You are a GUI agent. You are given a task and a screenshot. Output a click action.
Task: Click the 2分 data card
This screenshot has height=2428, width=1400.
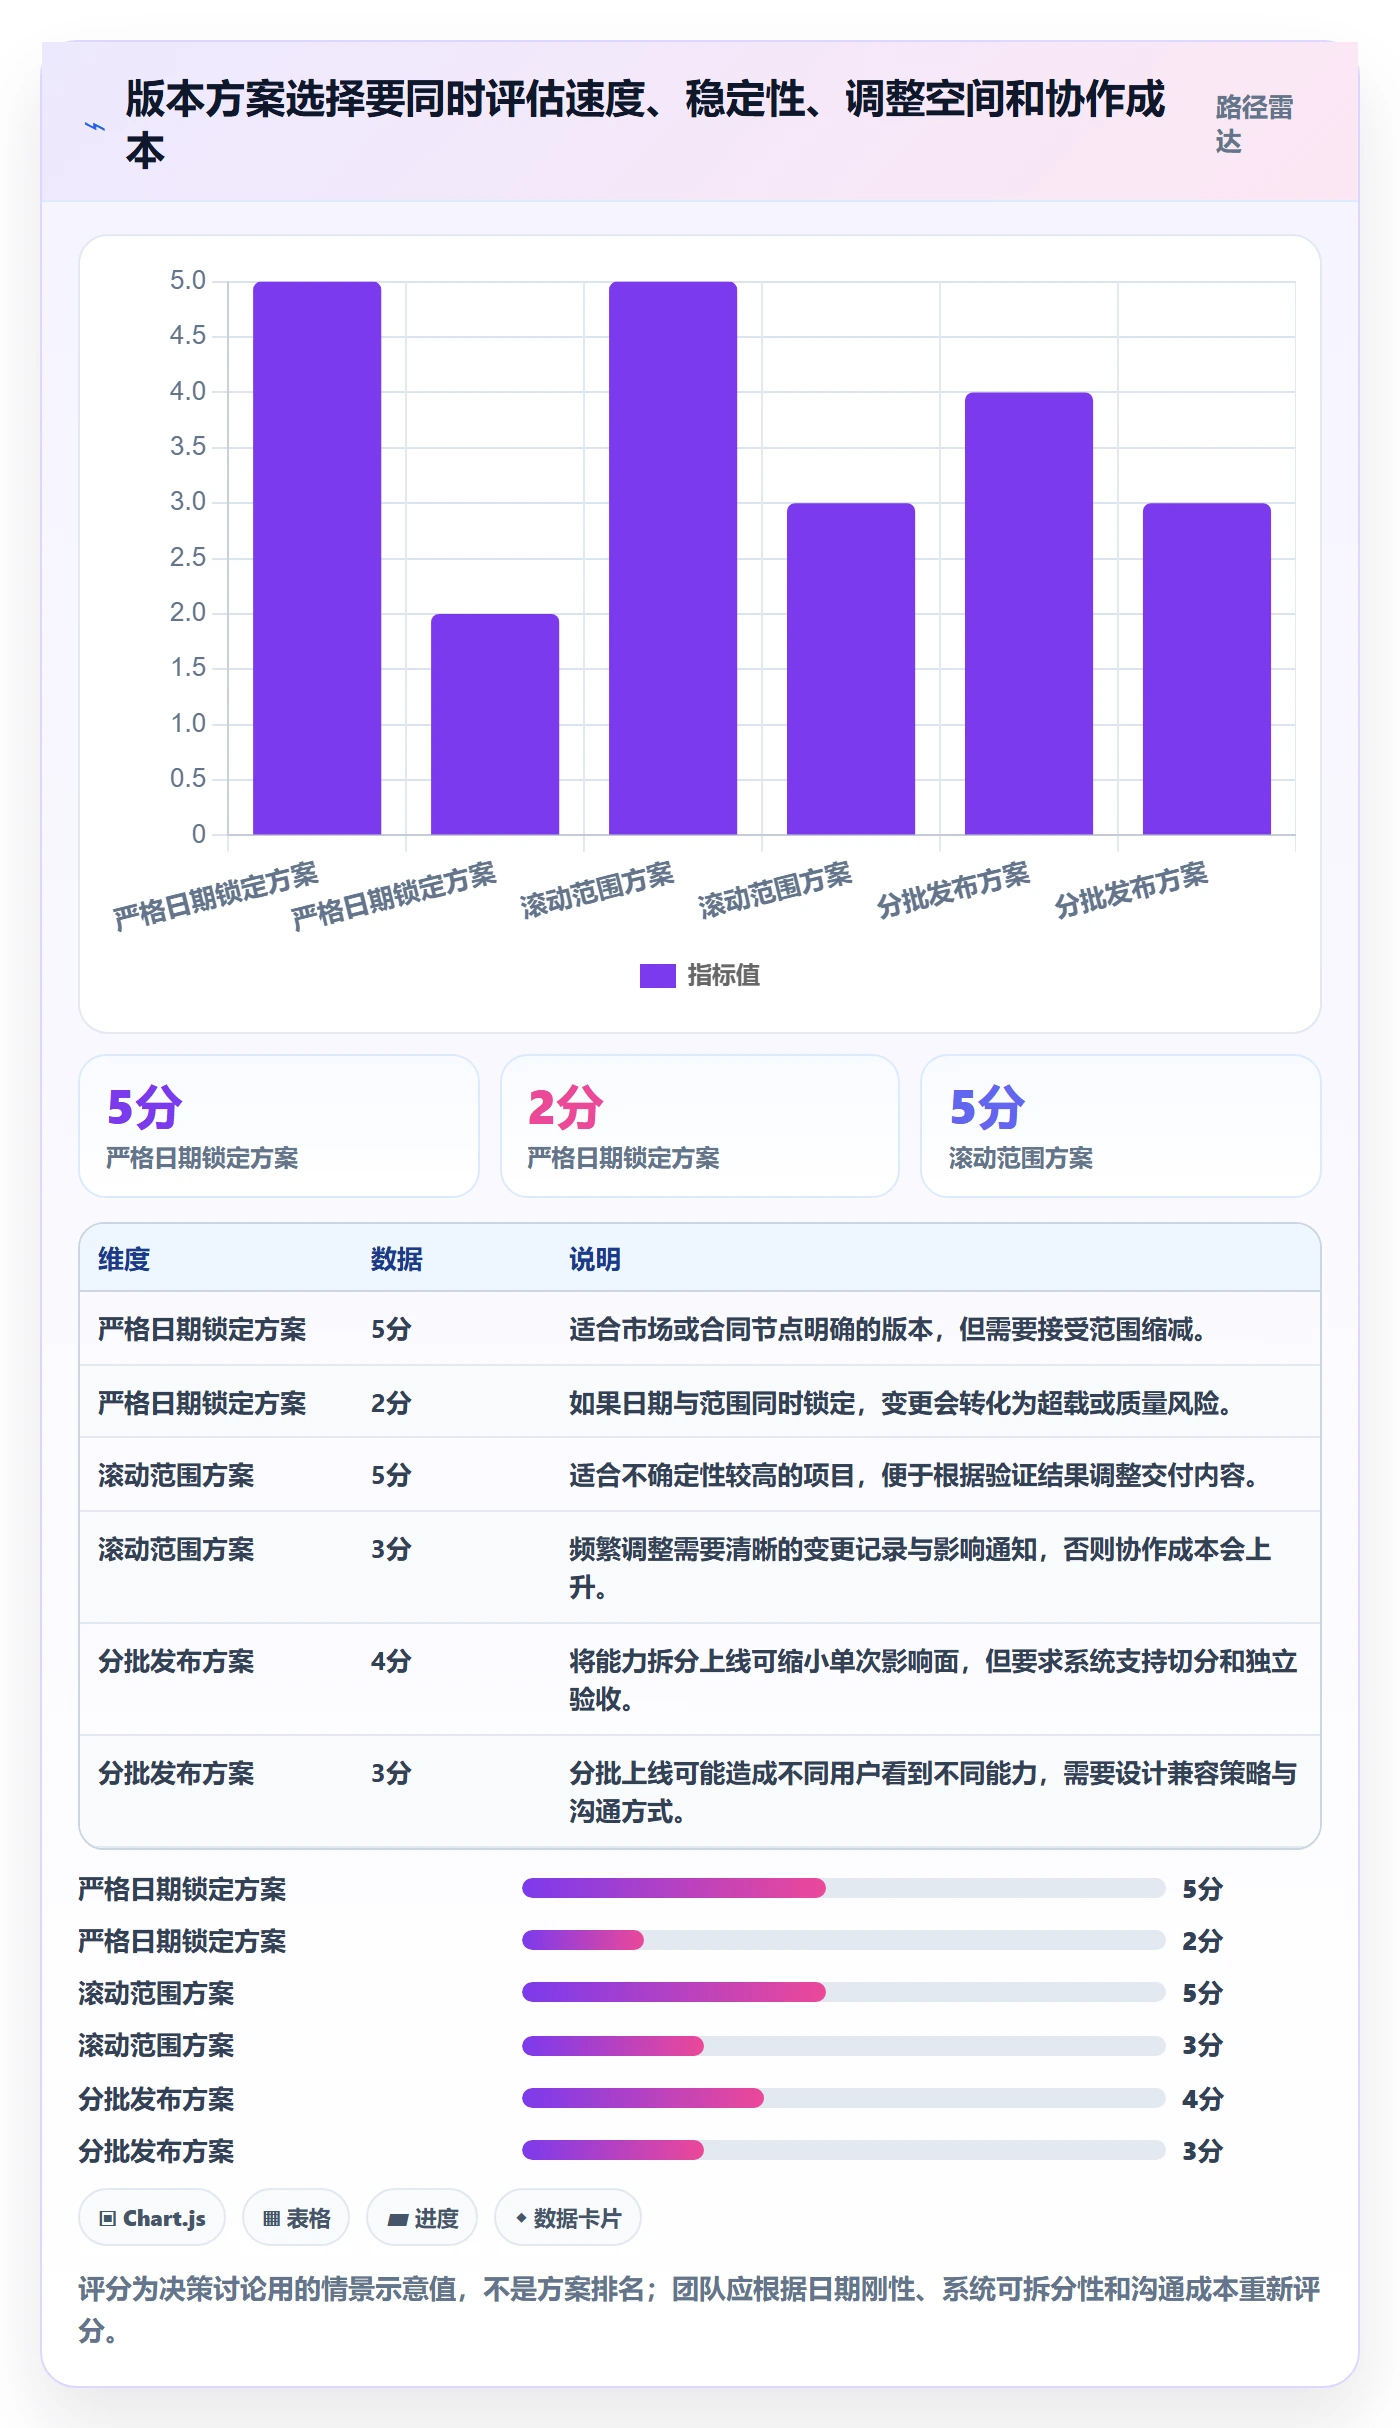pos(700,1126)
